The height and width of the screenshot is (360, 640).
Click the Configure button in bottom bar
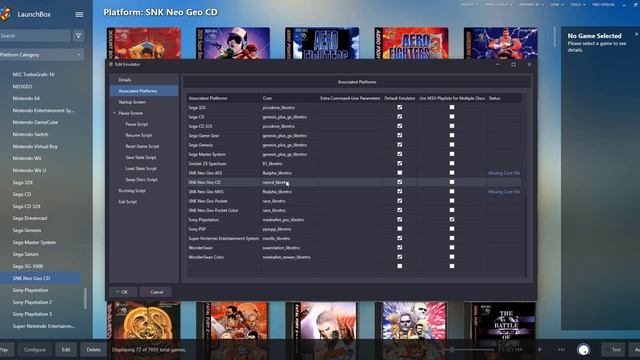[x=35, y=350]
